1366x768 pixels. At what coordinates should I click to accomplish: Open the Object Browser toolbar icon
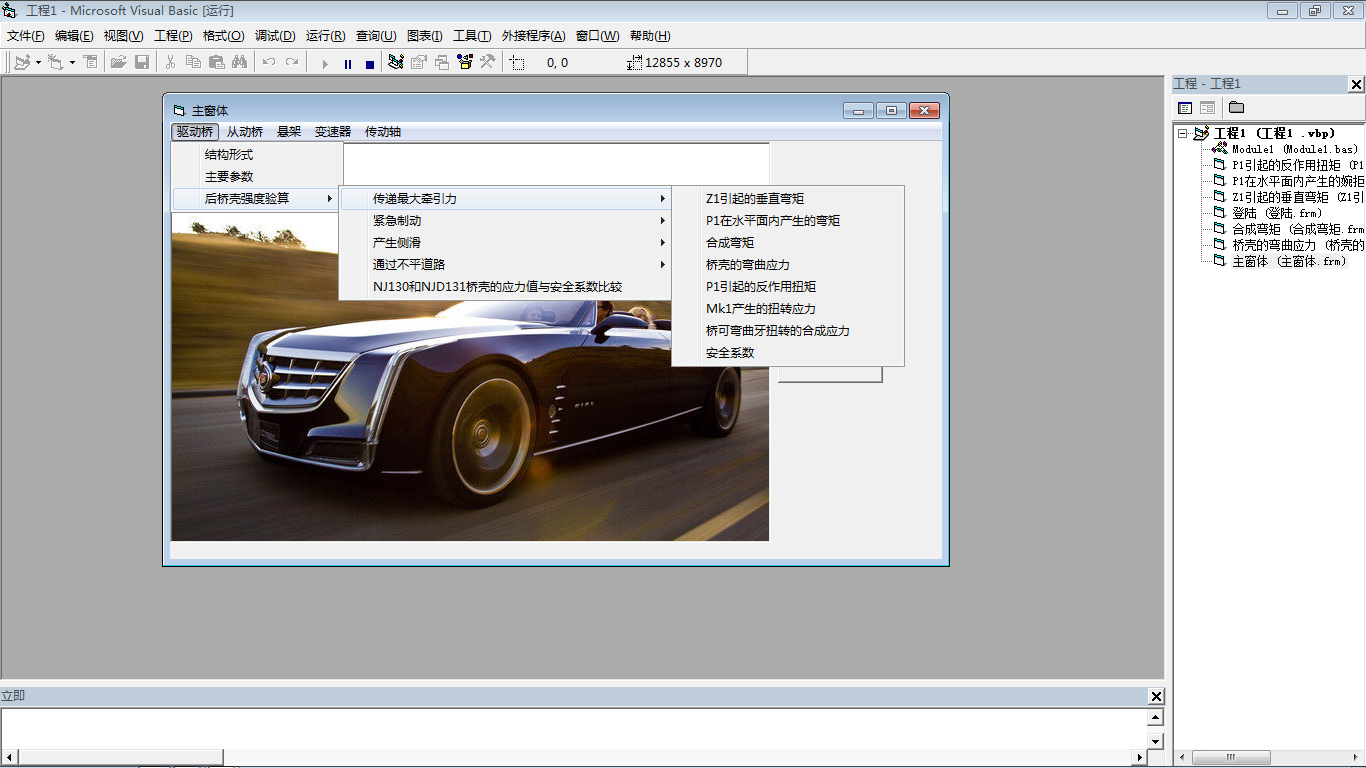464,62
